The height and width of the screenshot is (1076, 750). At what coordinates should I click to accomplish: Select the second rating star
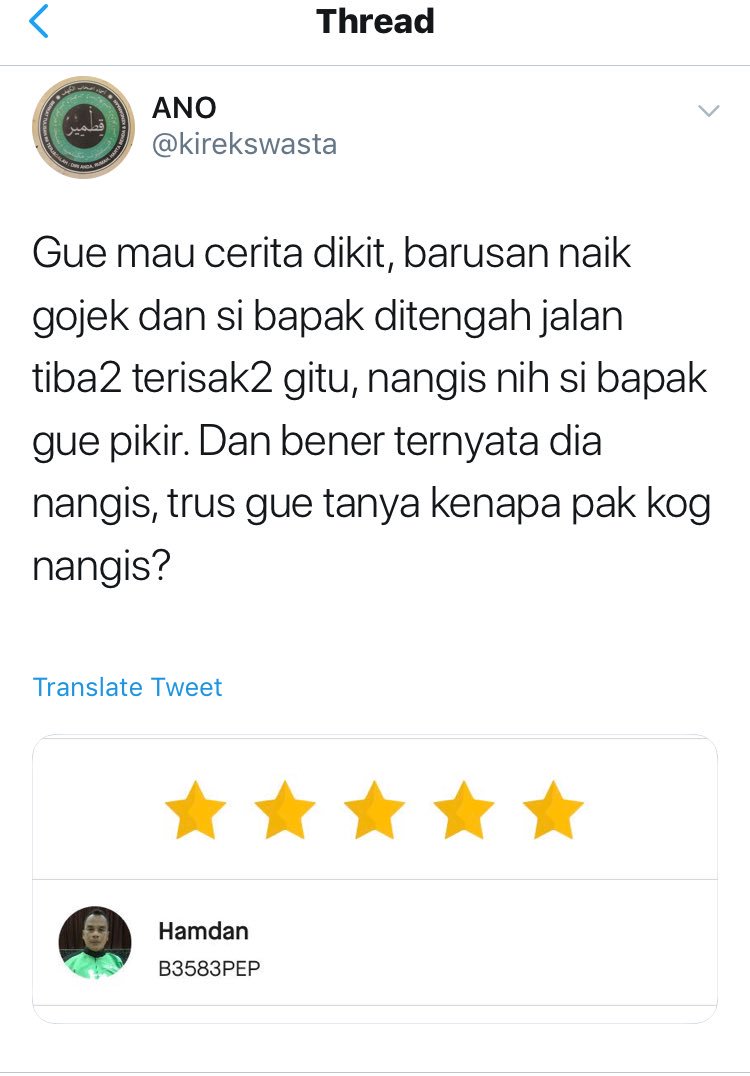click(285, 810)
